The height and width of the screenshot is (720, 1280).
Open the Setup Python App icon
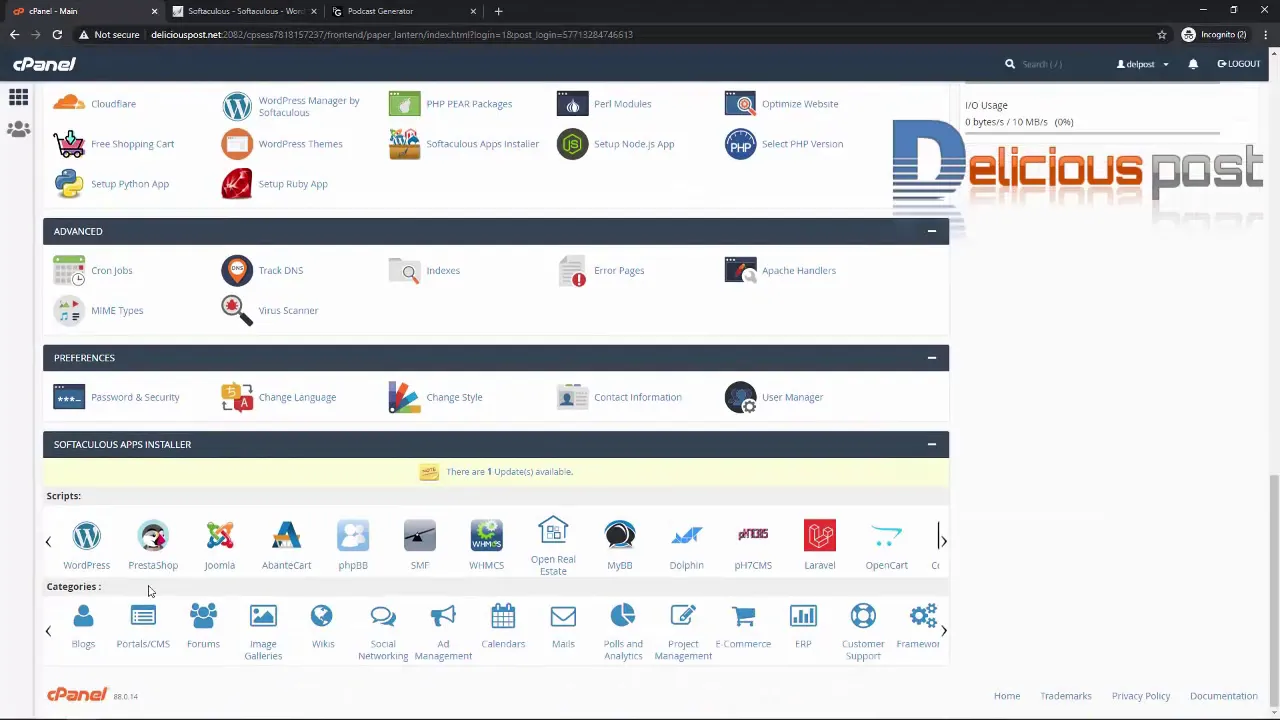[69, 184]
